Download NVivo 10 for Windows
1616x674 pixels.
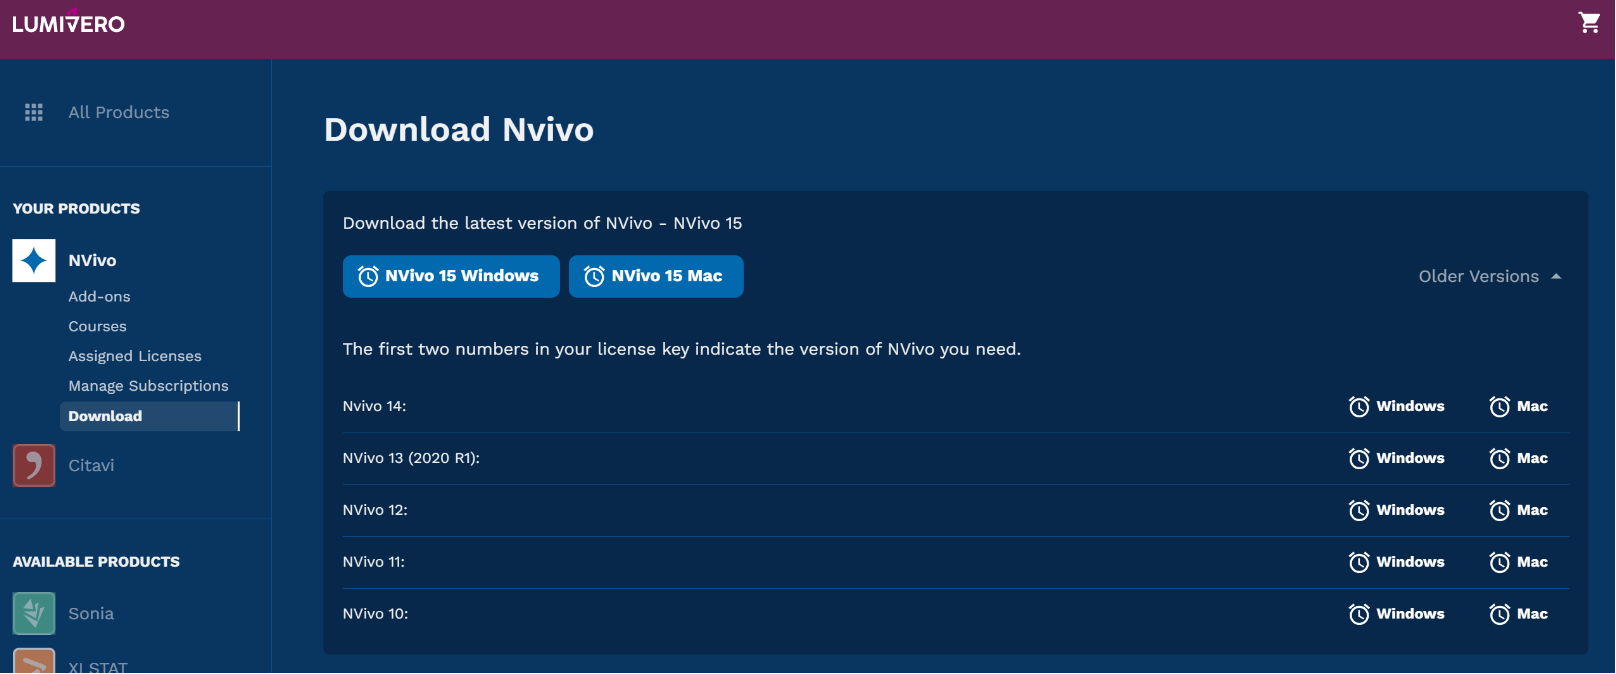(1397, 614)
